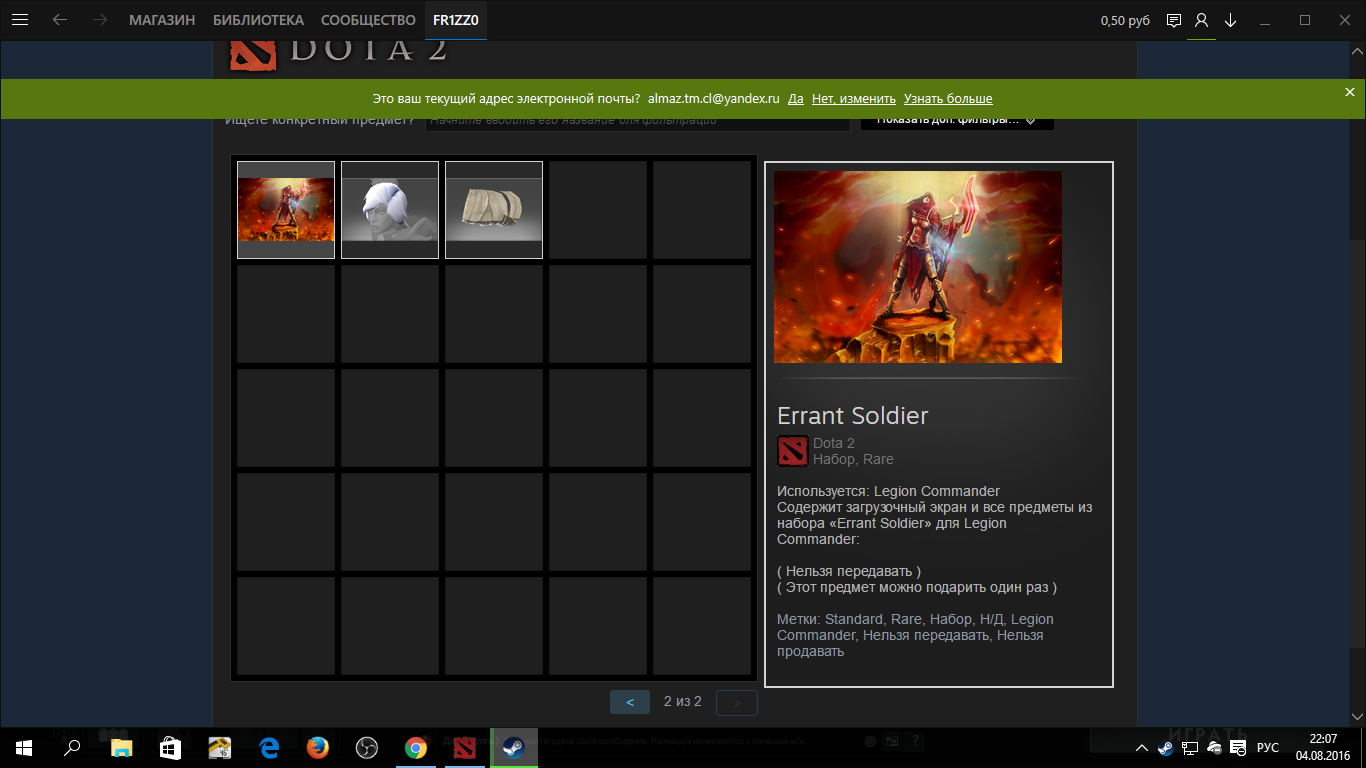Screen dimensions: 1366x768
Task: Open the chat messages icon
Action: [1174, 20]
